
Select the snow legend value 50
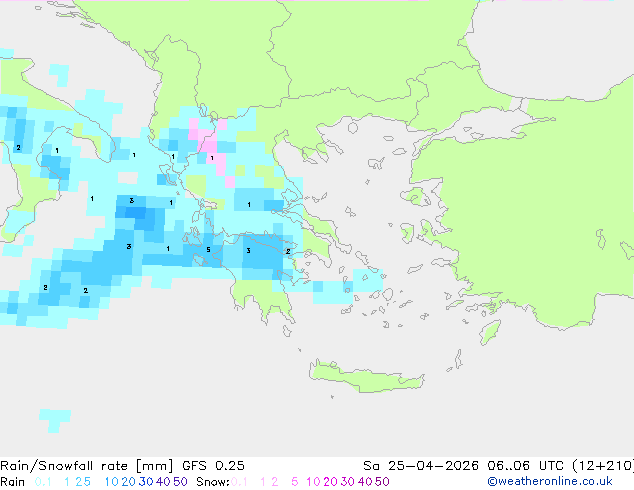[x=382, y=482]
